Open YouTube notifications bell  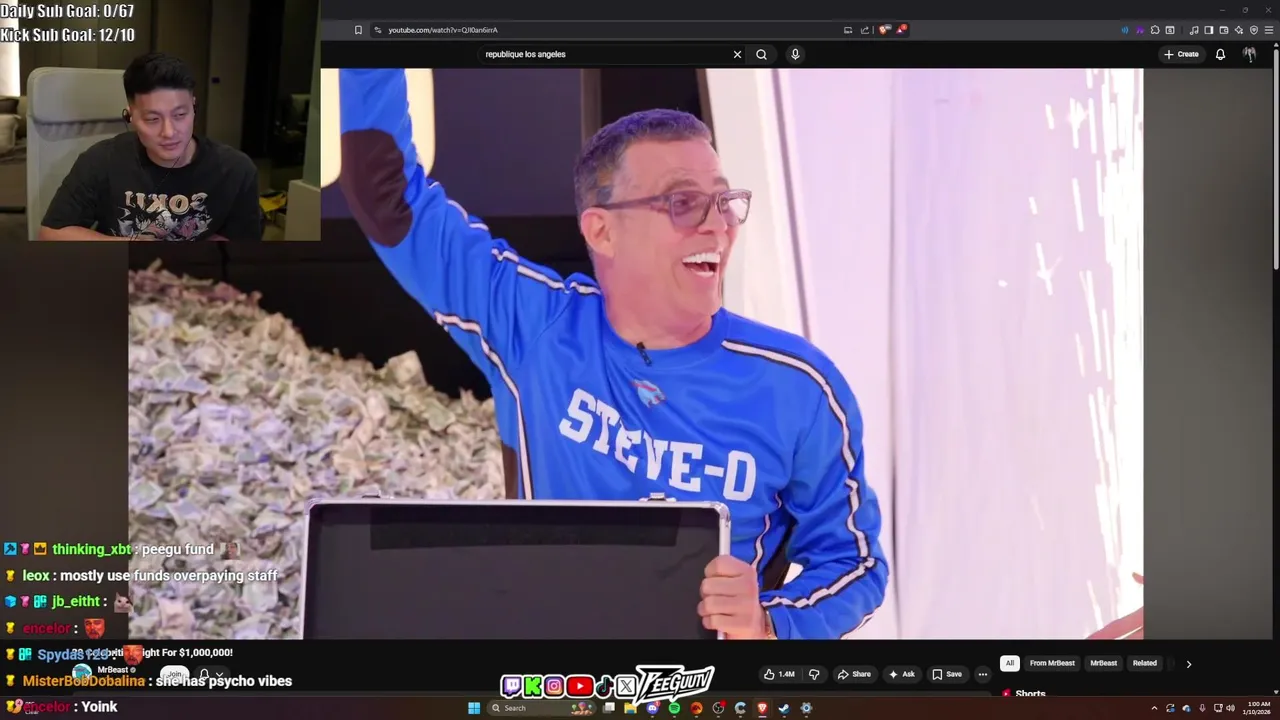(x=1220, y=54)
